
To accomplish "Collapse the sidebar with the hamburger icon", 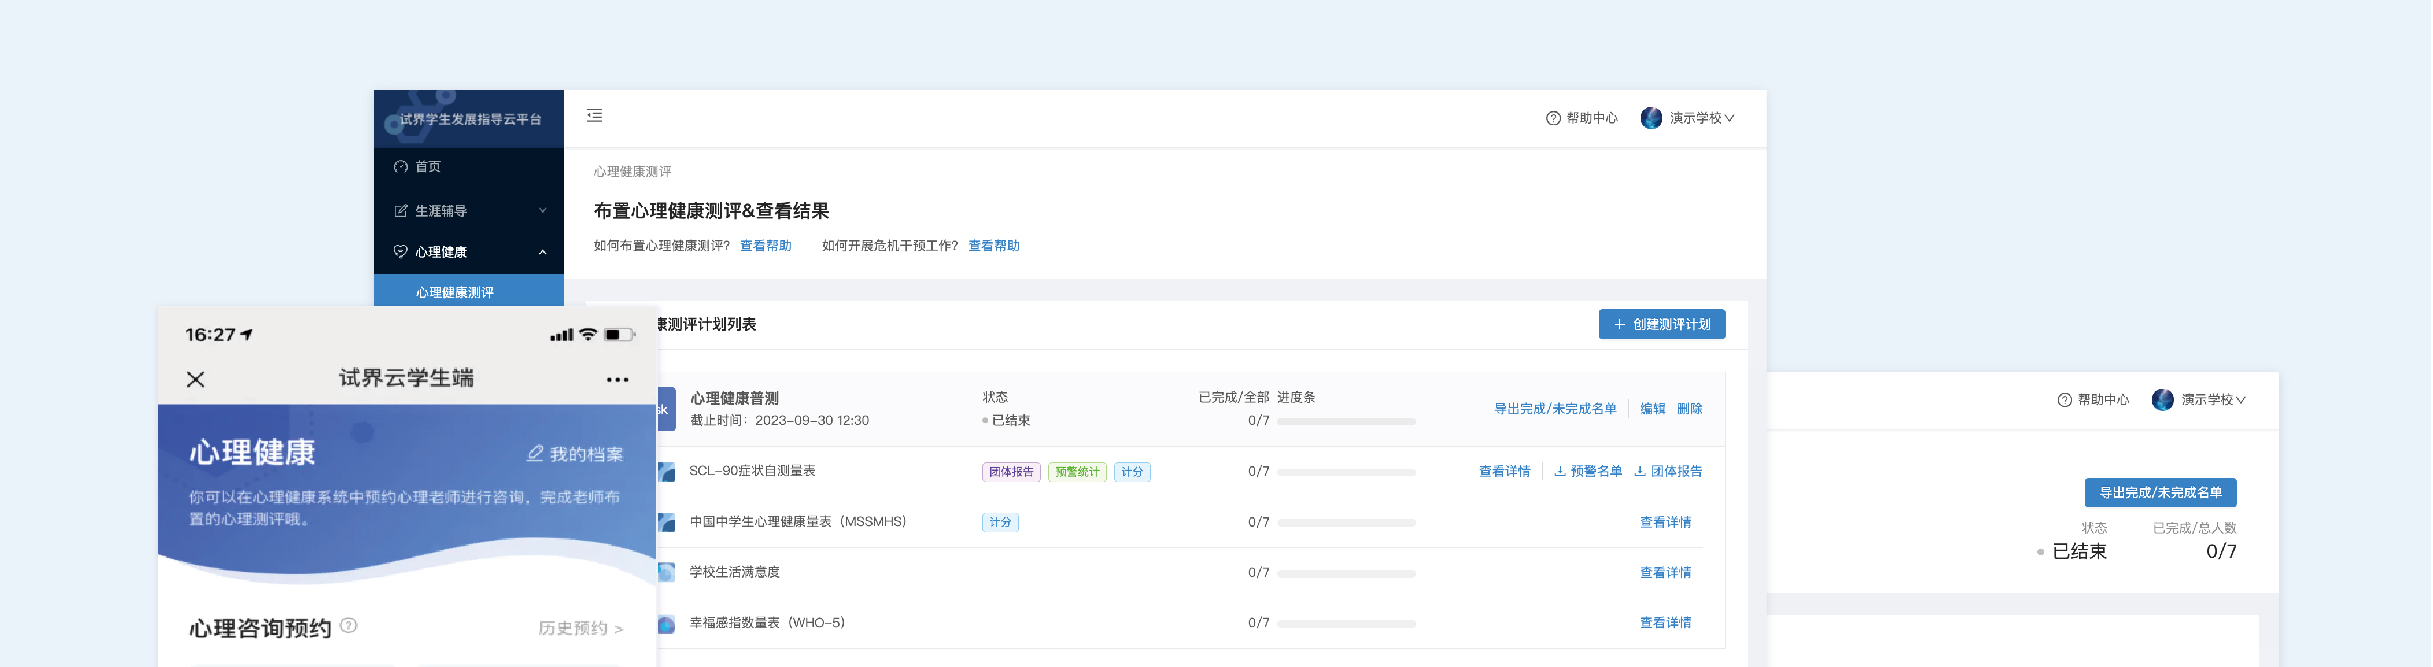I will click(594, 116).
